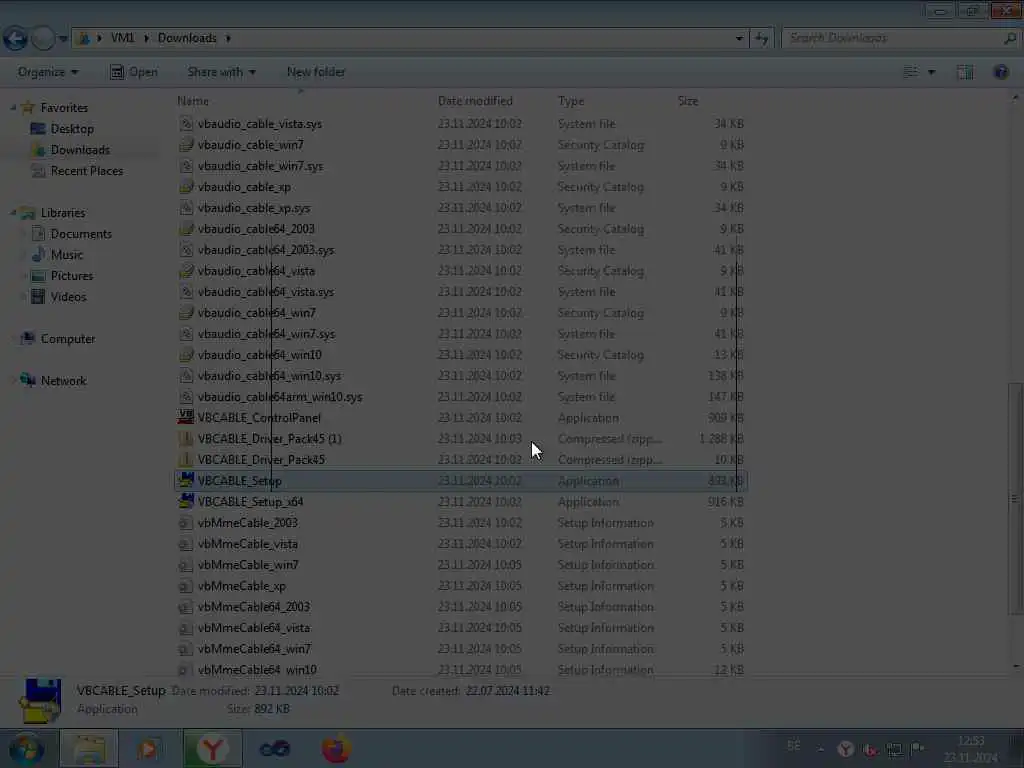Screen dimensions: 1024x768
Task: Open the Organize menu
Action: point(48,72)
